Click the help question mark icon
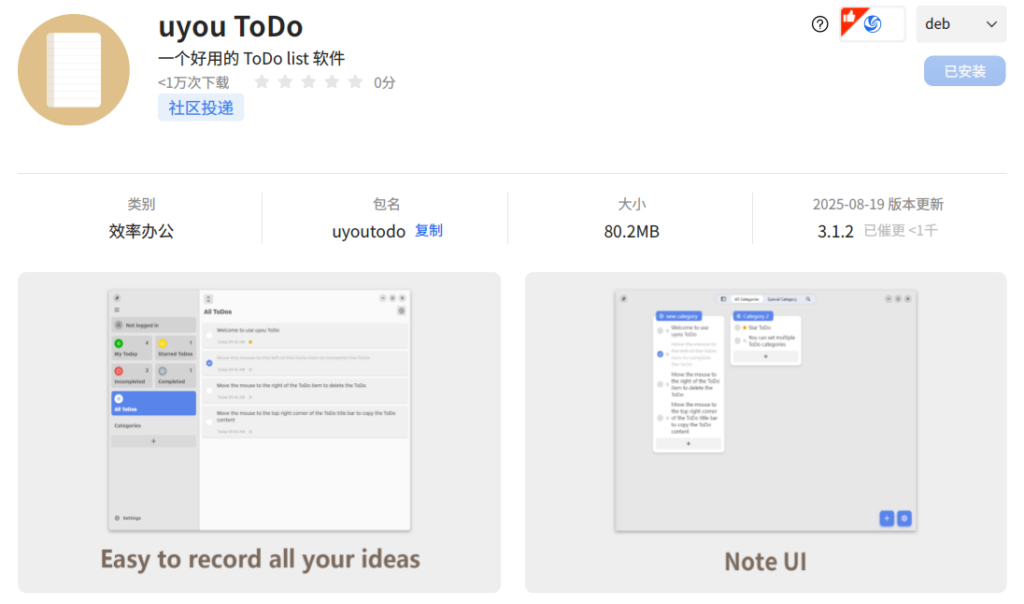Viewport: 1024px width, 604px height. (x=820, y=24)
